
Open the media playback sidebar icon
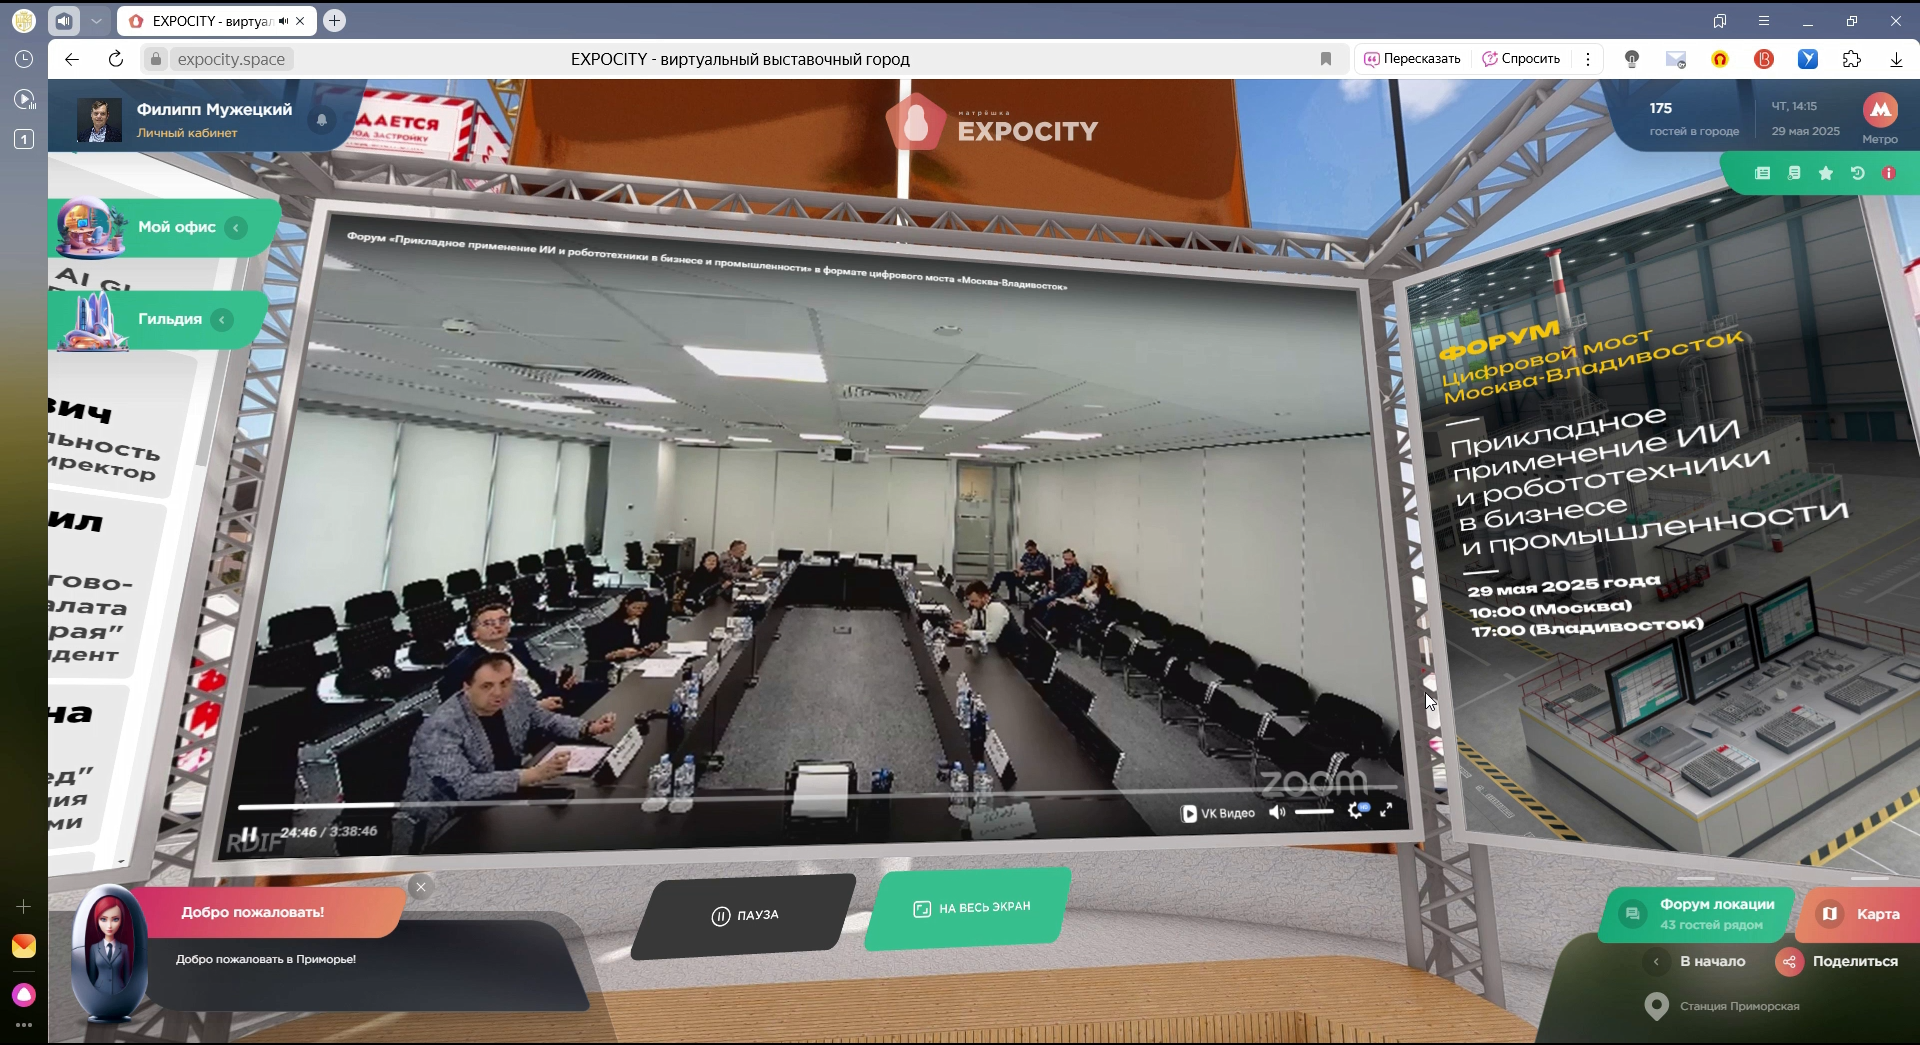(x=24, y=99)
